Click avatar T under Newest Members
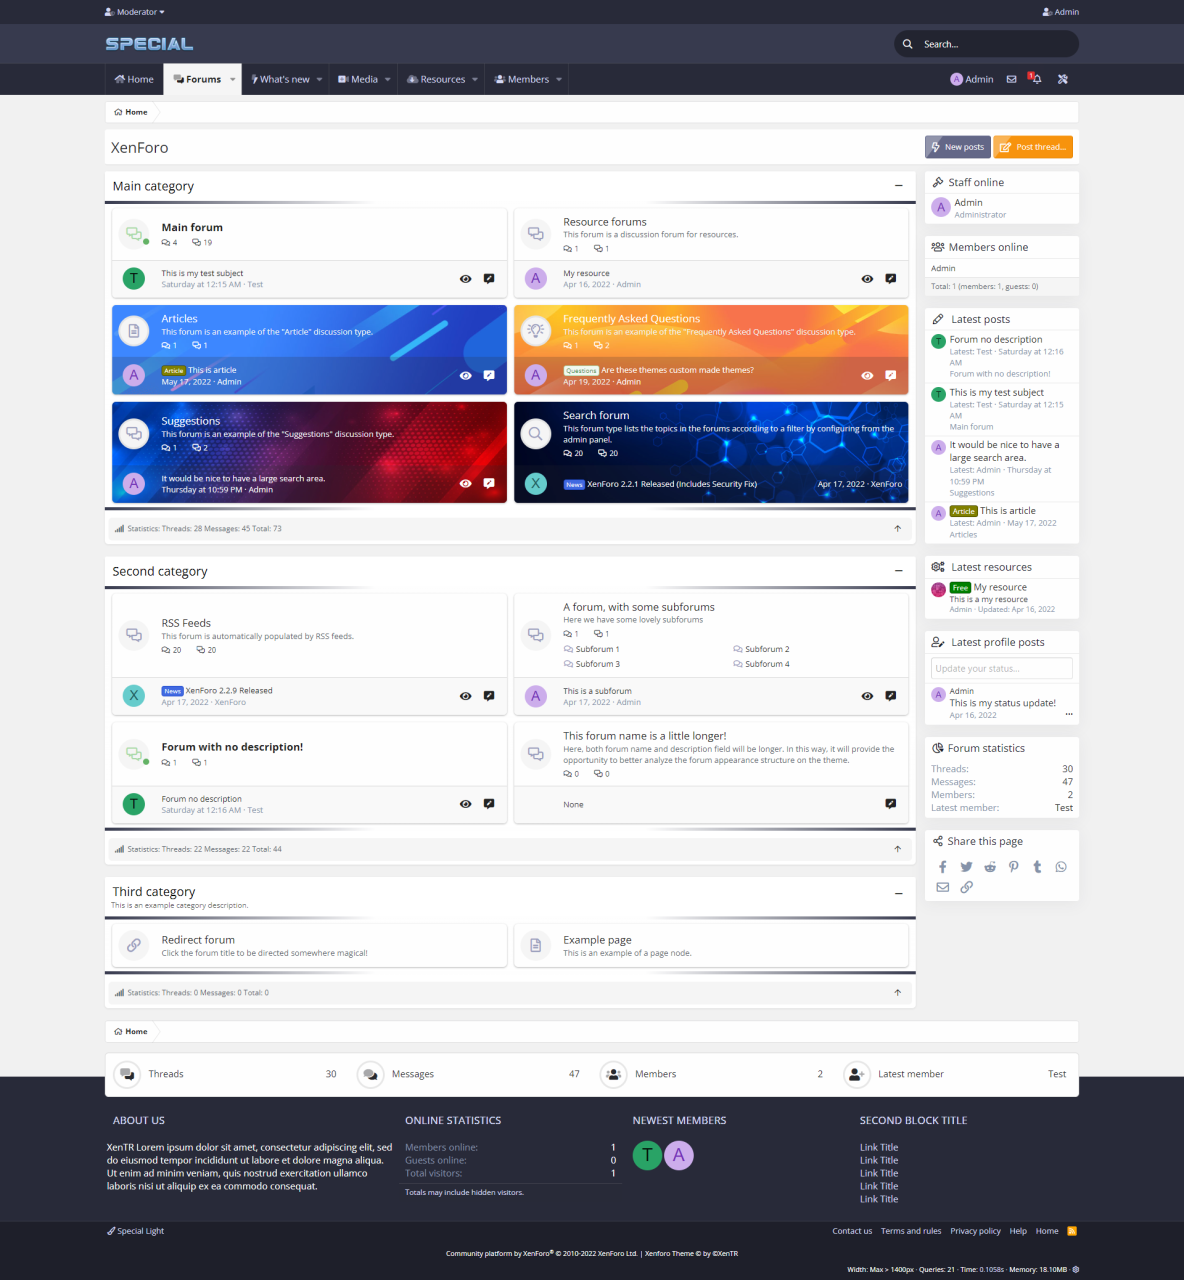 647,1156
